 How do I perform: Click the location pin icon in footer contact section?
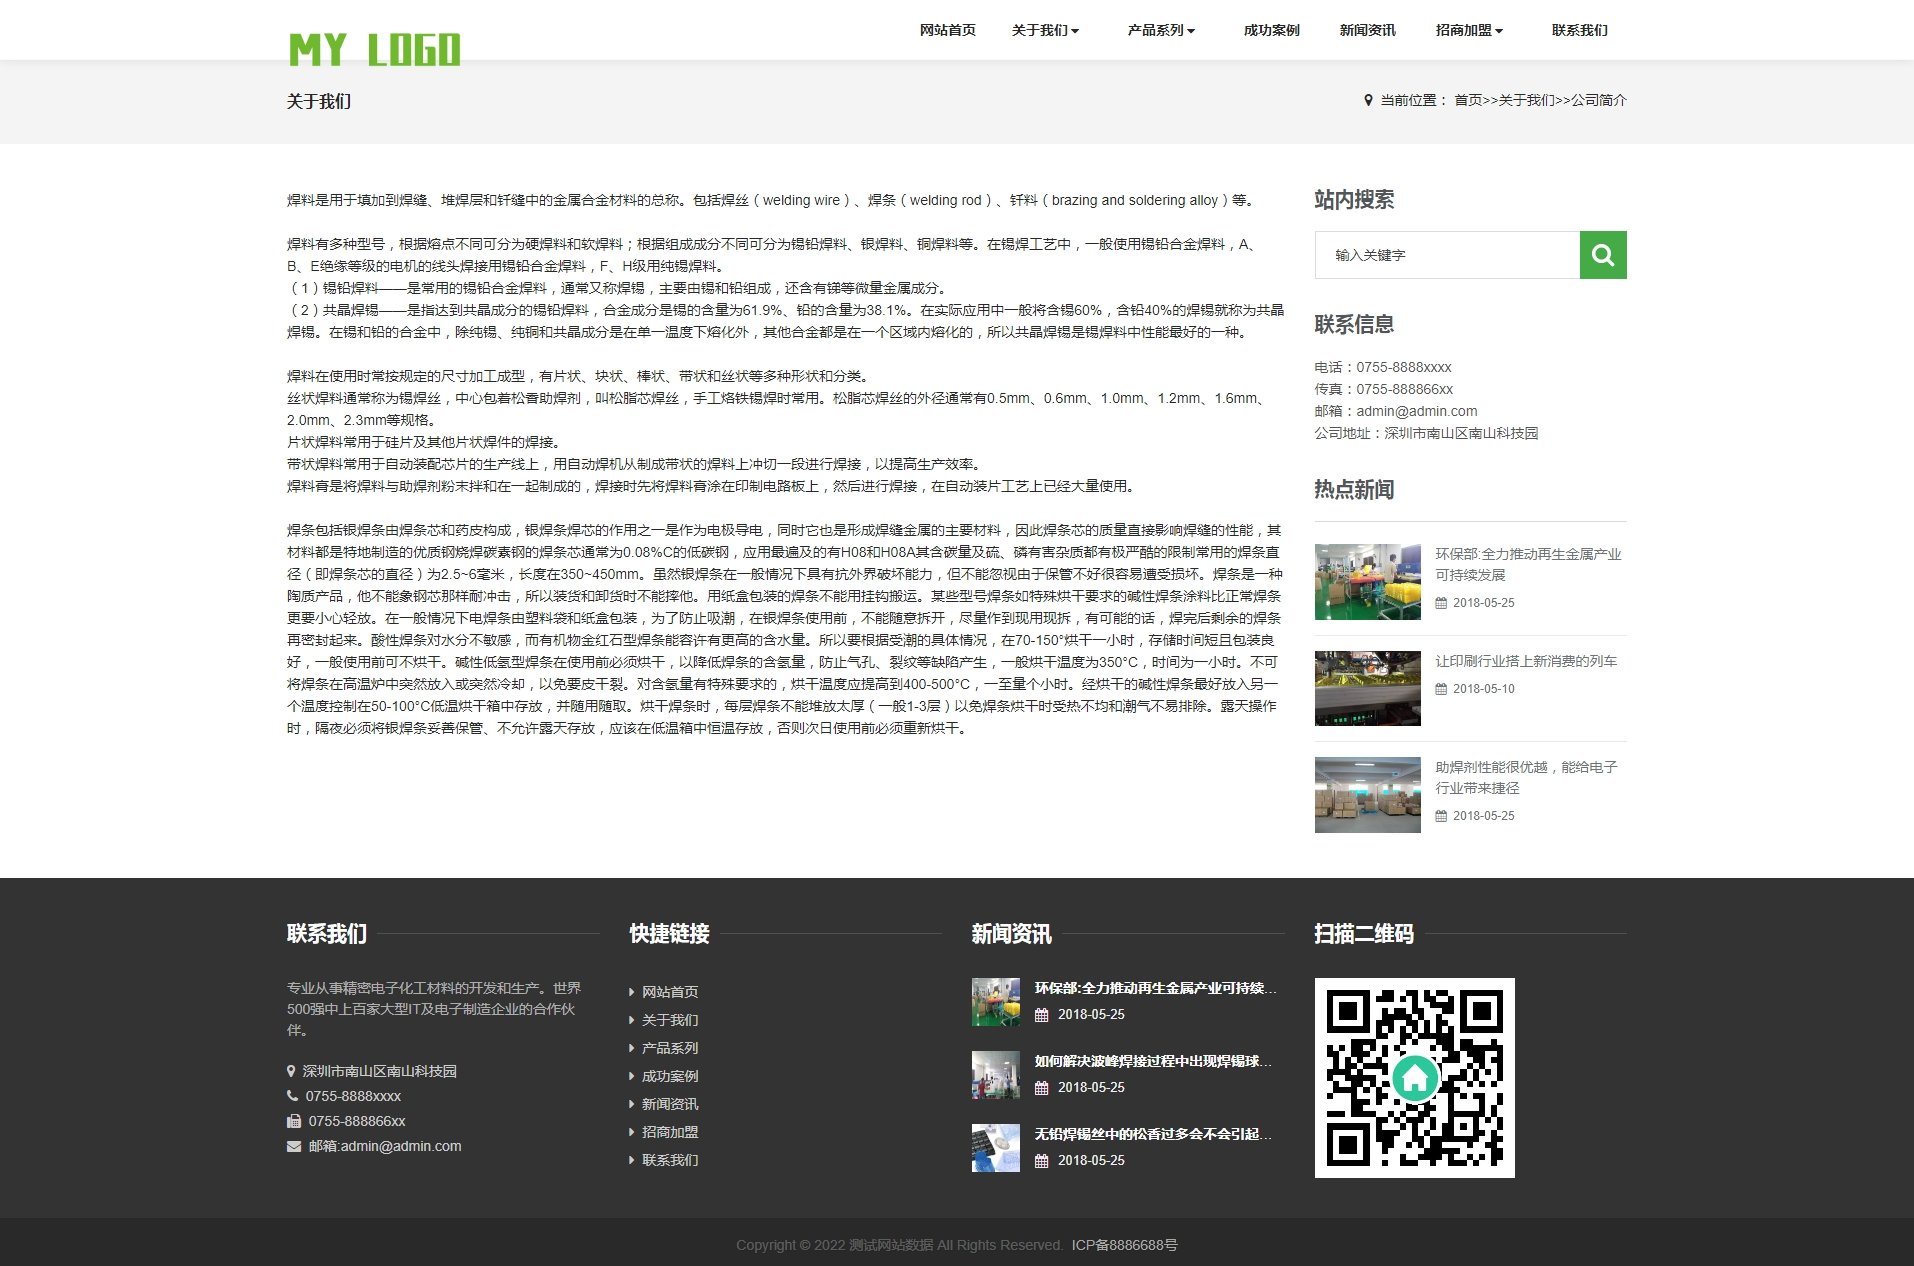pyautogui.click(x=291, y=1071)
